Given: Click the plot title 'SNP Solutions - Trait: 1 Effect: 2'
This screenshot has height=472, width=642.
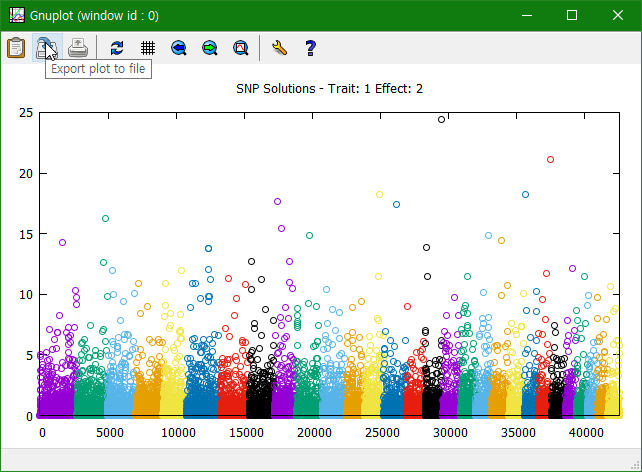Looking at the screenshot, I should [x=329, y=89].
